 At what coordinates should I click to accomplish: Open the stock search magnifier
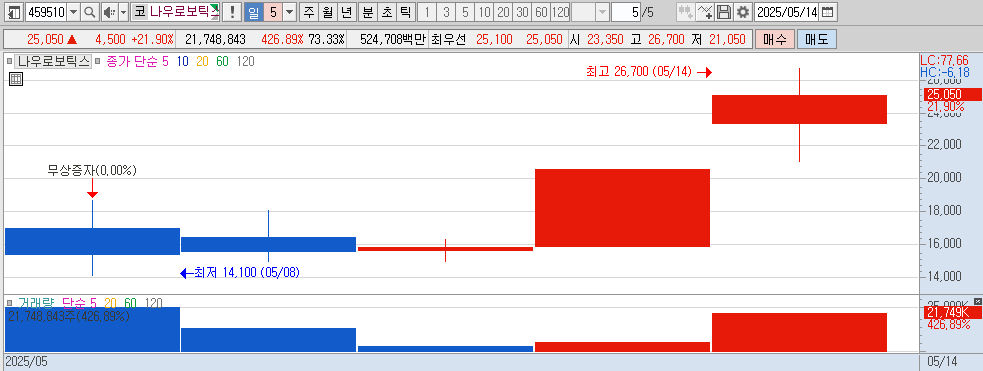pos(90,12)
